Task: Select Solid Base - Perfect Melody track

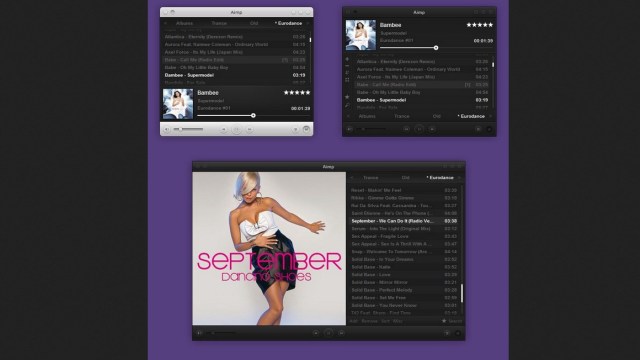Action: pos(404,290)
